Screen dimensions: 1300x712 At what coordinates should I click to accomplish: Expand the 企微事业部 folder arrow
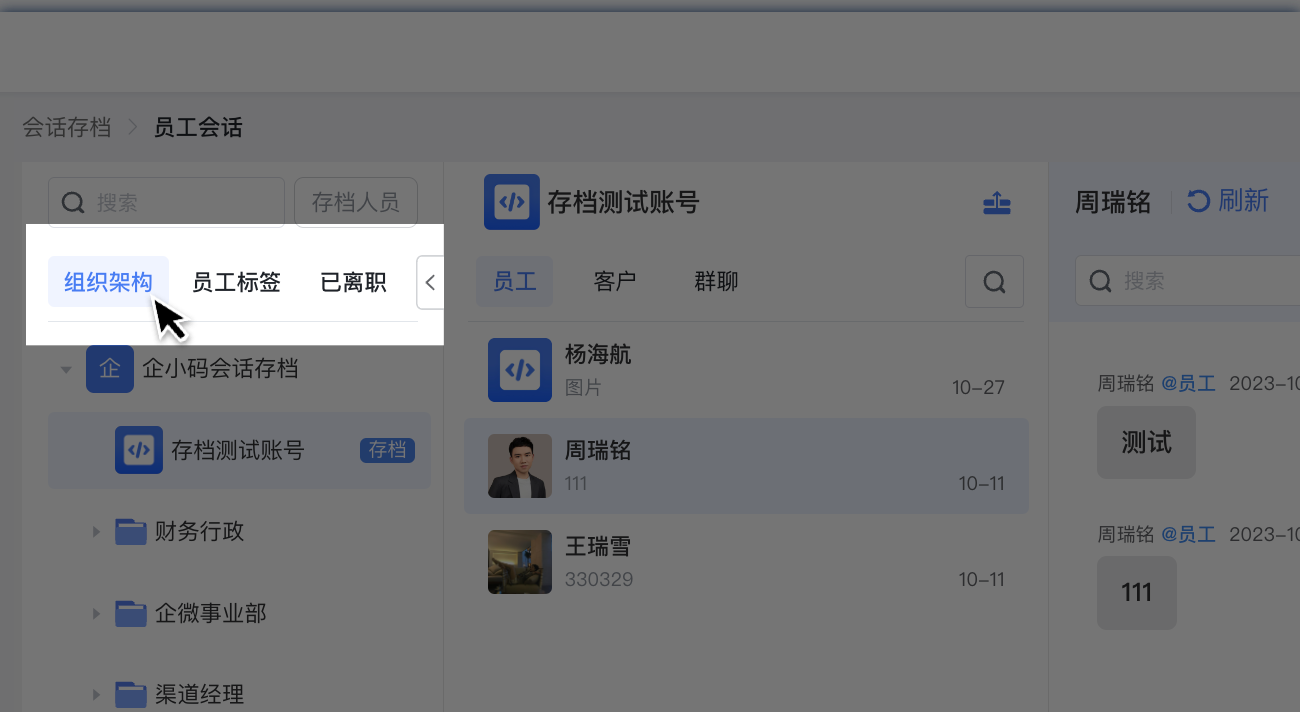point(97,614)
